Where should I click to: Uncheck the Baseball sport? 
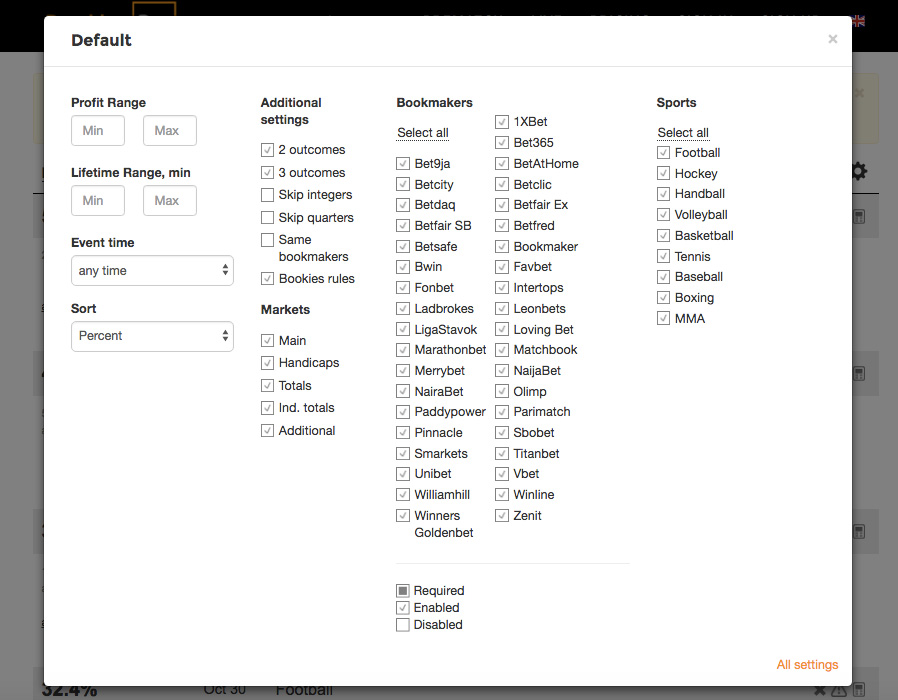(663, 277)
